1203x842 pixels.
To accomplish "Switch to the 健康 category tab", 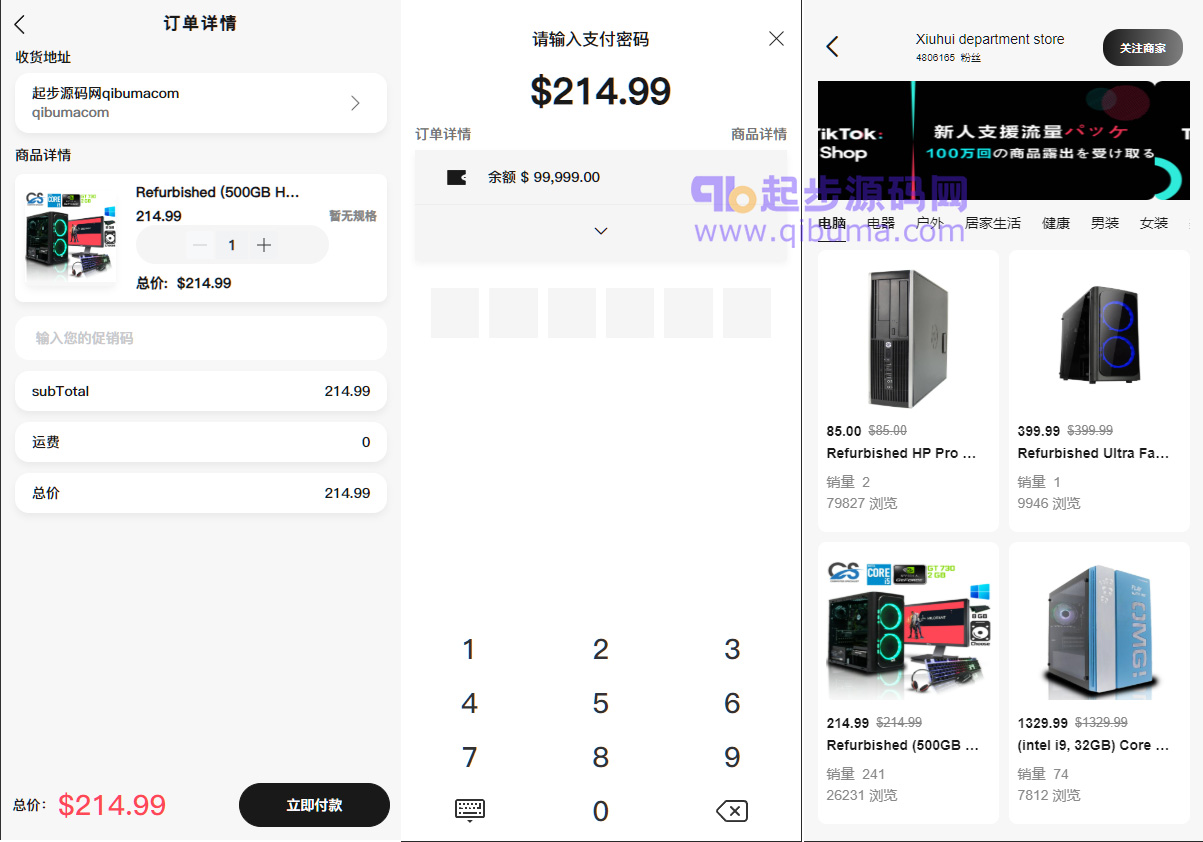I will pos(1056,223).
